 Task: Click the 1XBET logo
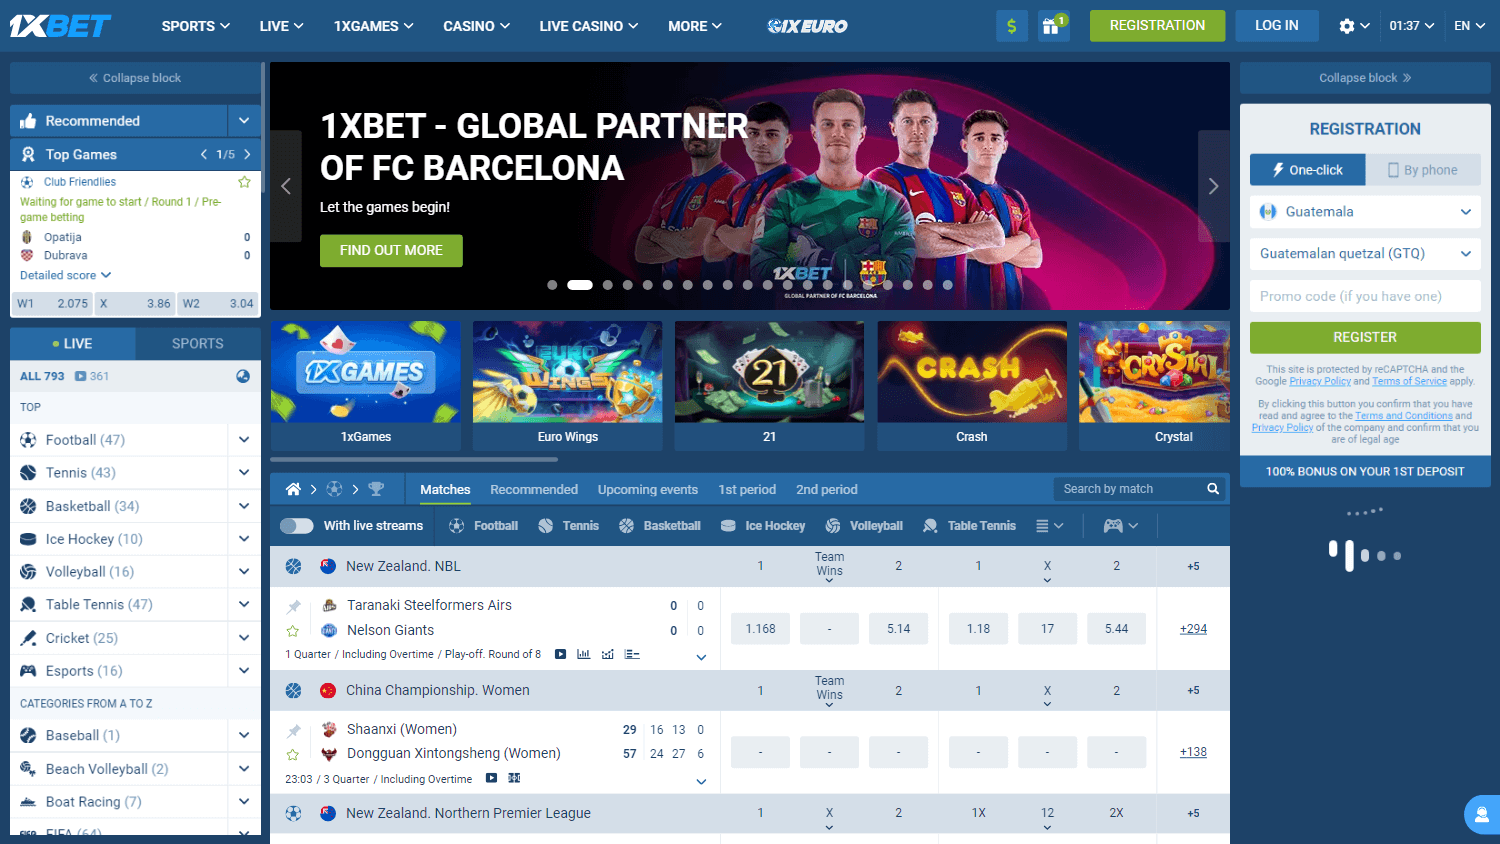[x=60, y=26]
